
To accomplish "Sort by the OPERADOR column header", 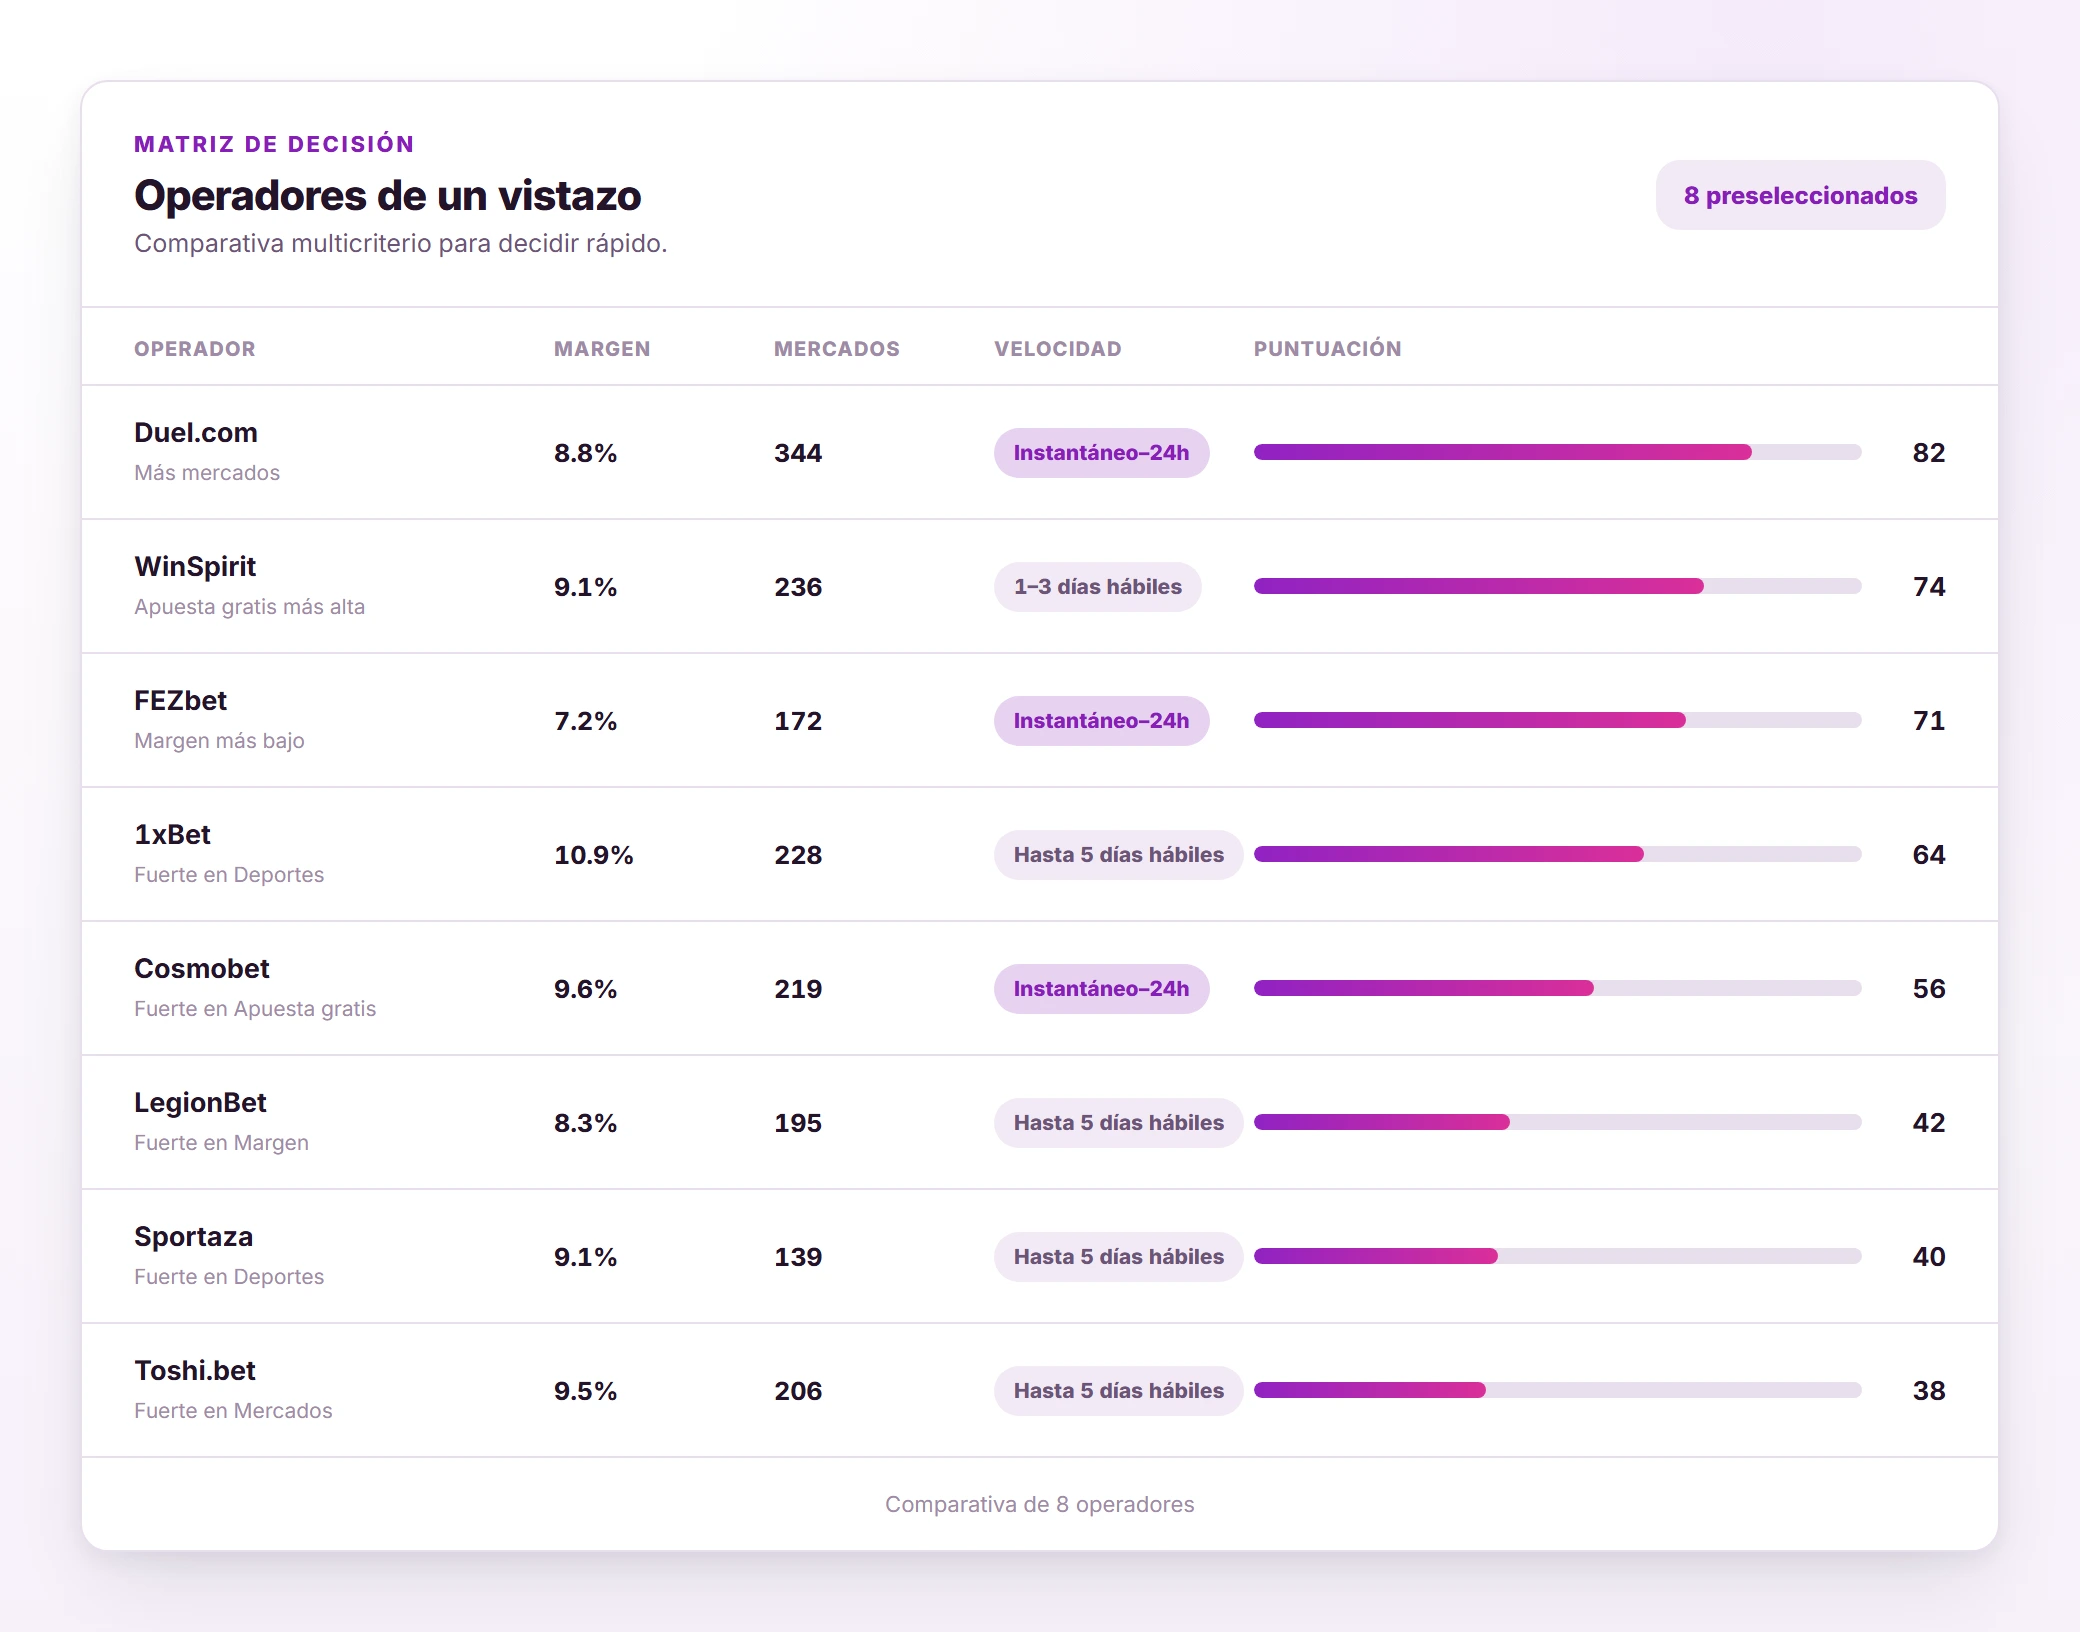I will pyautogui.click(x=195, y=349).
